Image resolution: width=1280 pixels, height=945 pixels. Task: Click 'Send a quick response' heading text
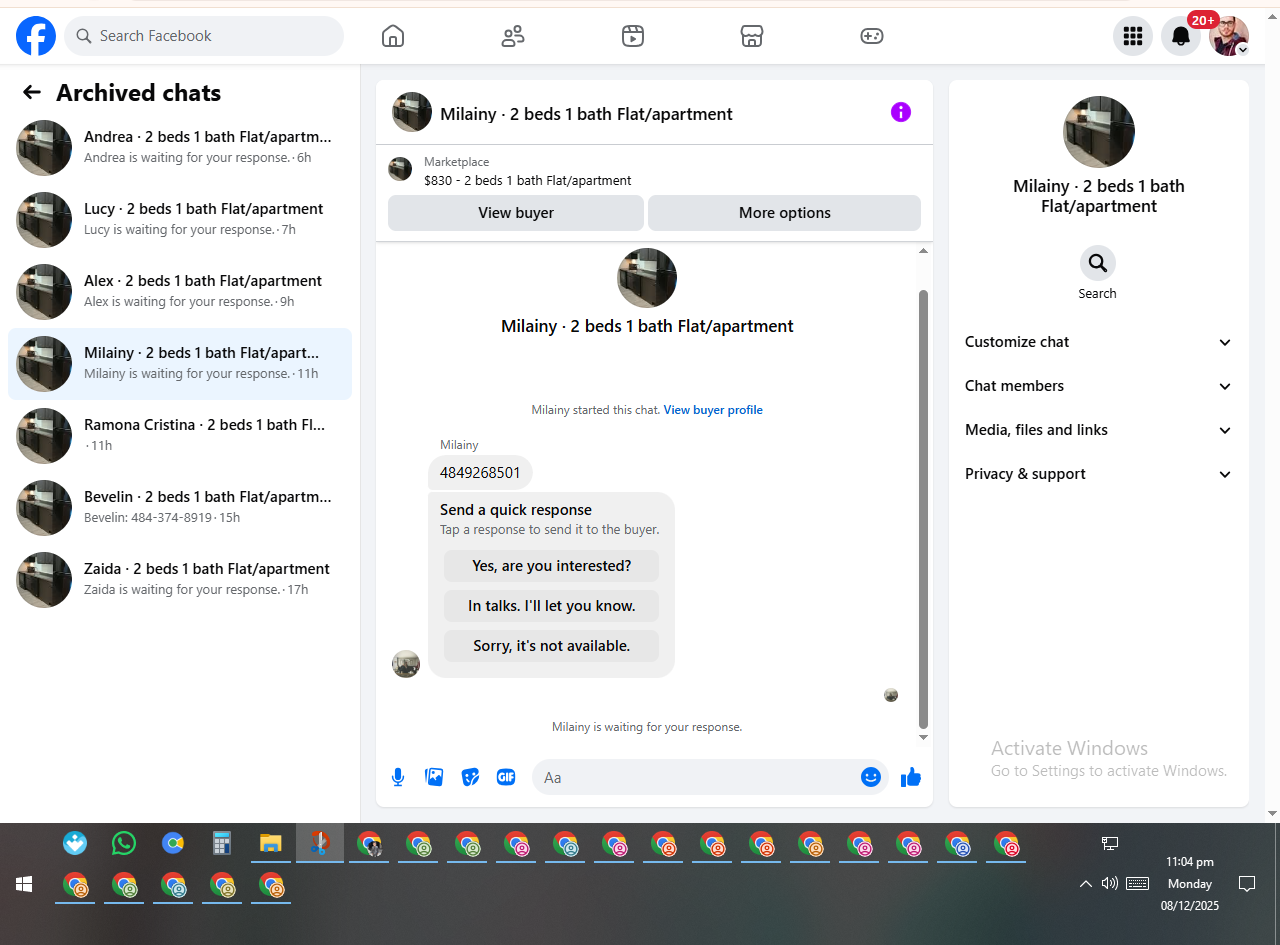point(516,510)
